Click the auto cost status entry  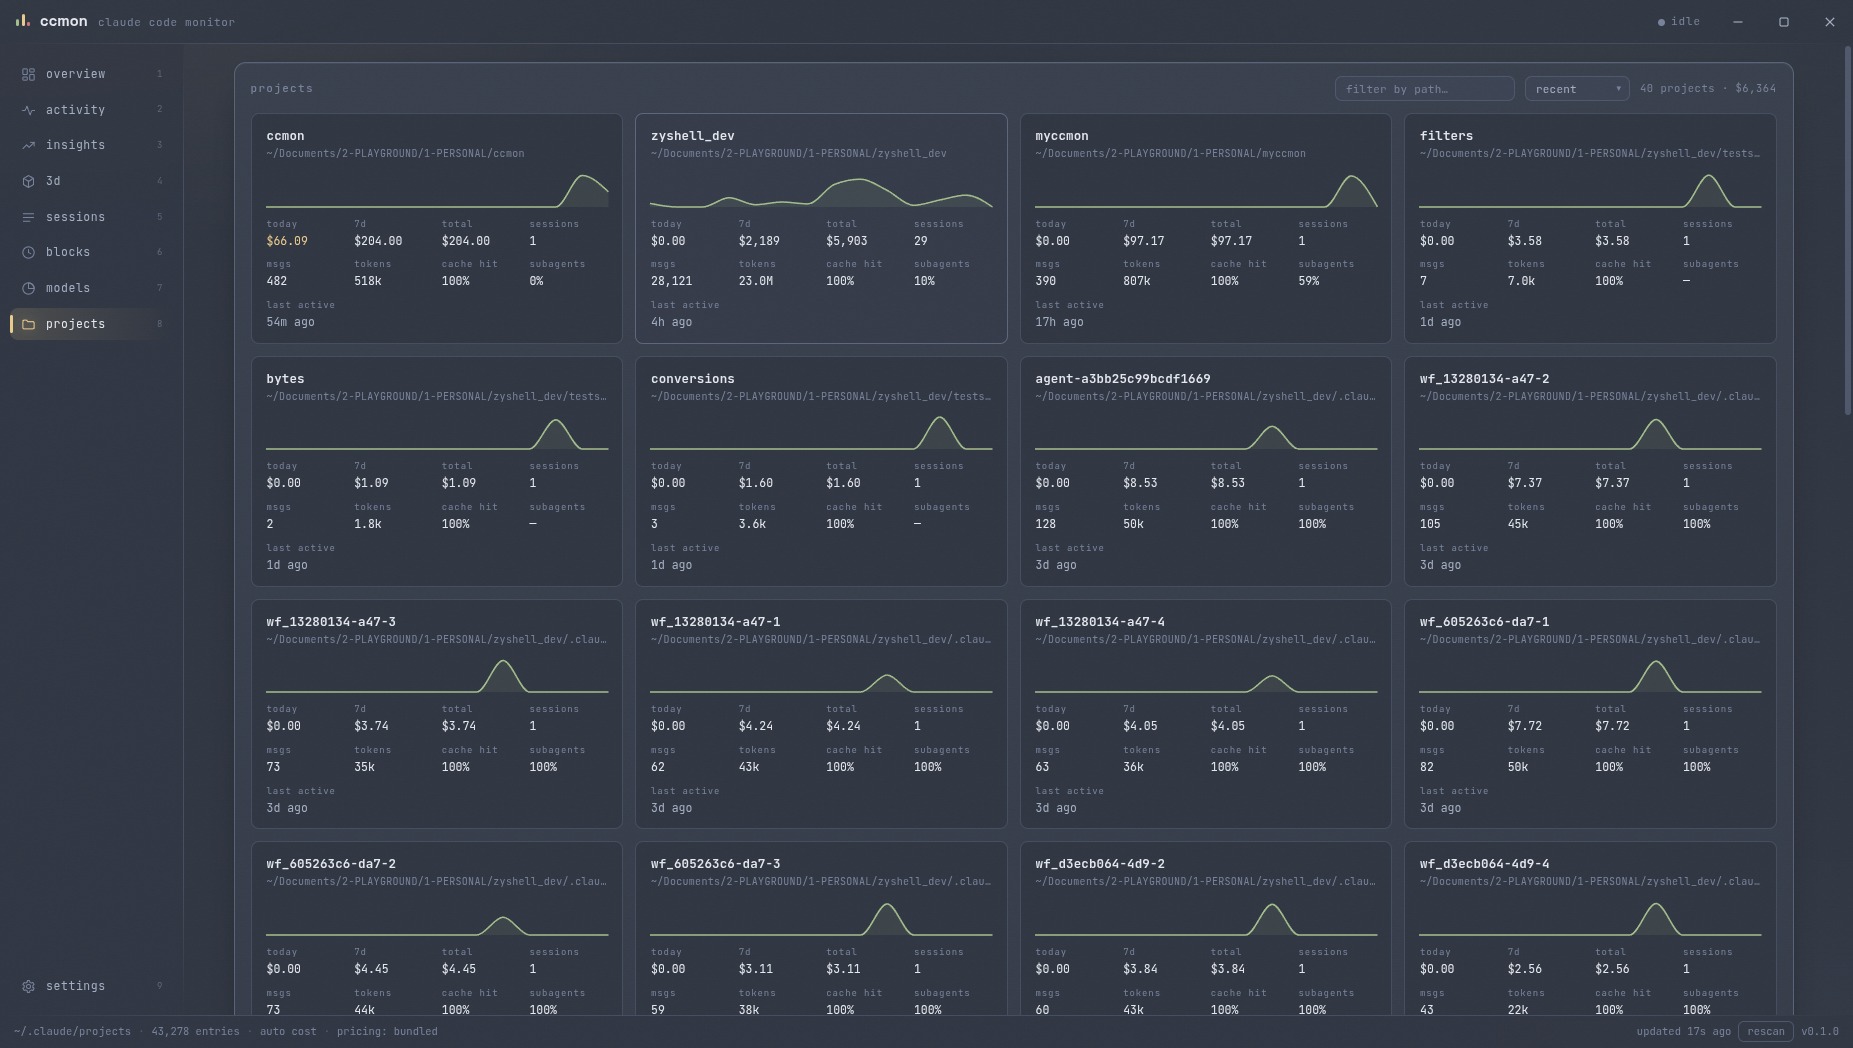tap(288, 1032)
